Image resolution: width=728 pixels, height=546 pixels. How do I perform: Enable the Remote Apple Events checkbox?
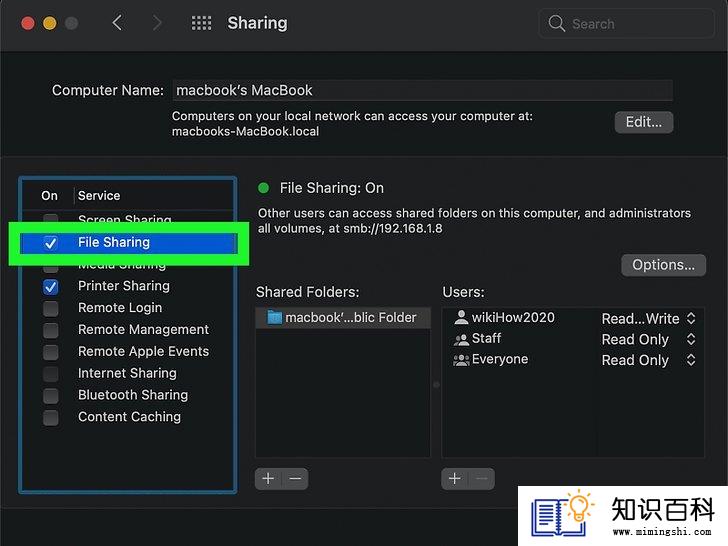51,352
